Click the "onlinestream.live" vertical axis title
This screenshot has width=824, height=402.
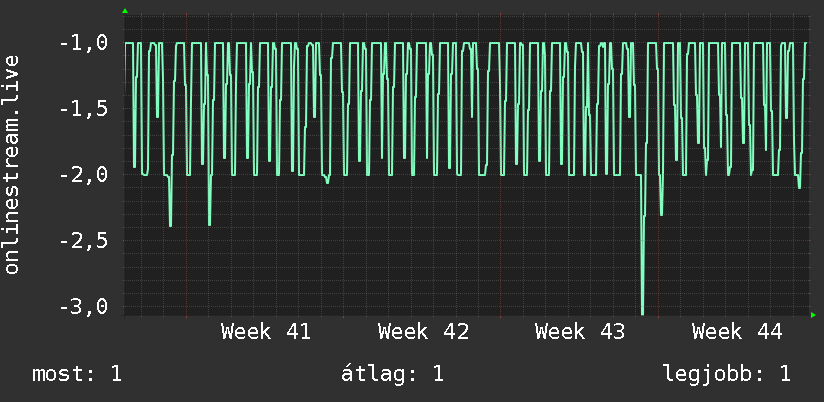(x=12, y=164)
